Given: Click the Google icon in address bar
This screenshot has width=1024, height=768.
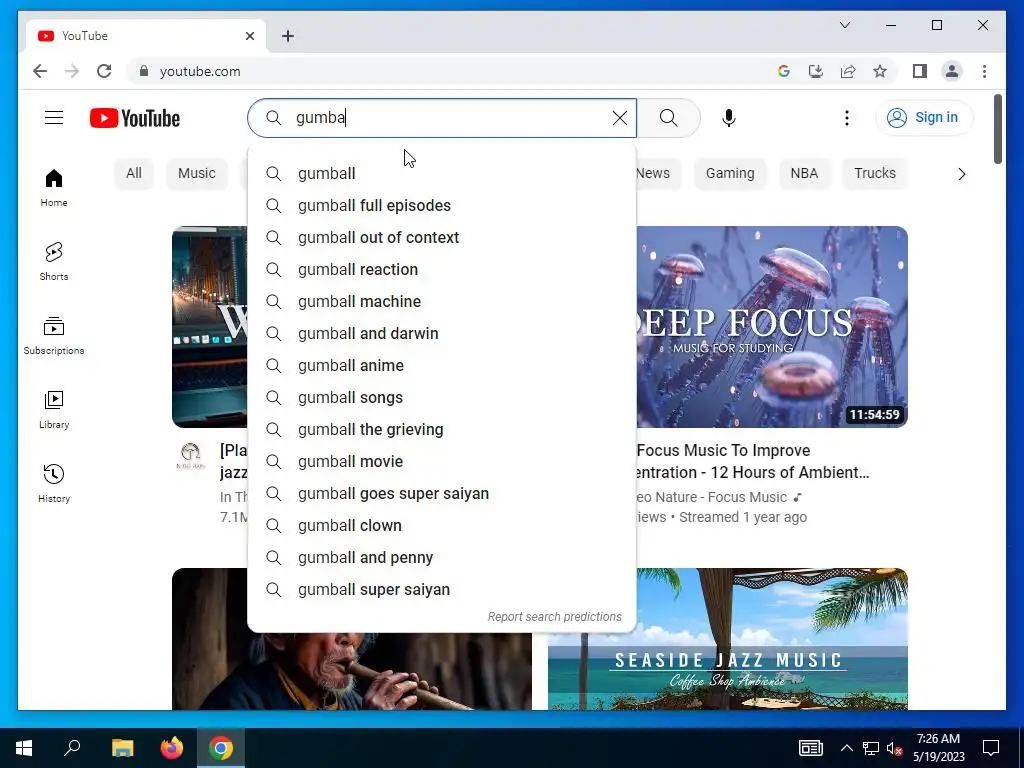Looking at the screenshot, I should [784, 71].
